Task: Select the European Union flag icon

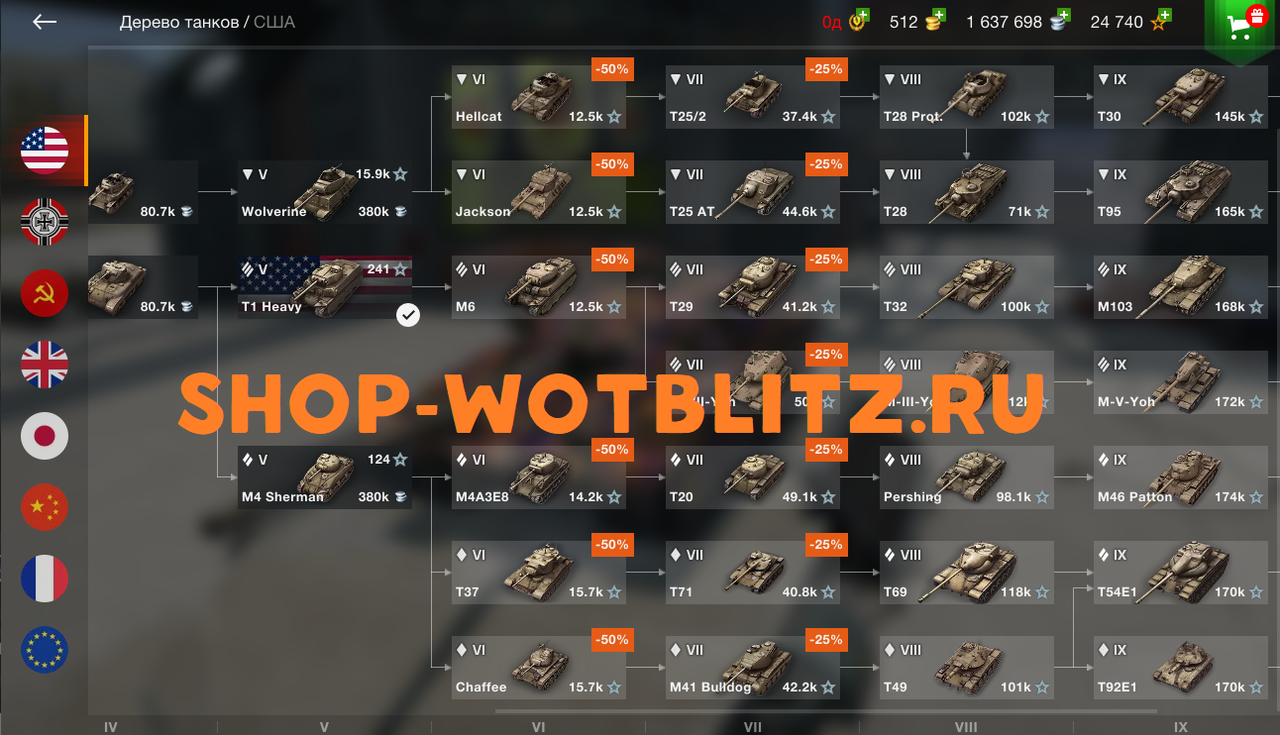Action: click(x=45, y=649)
